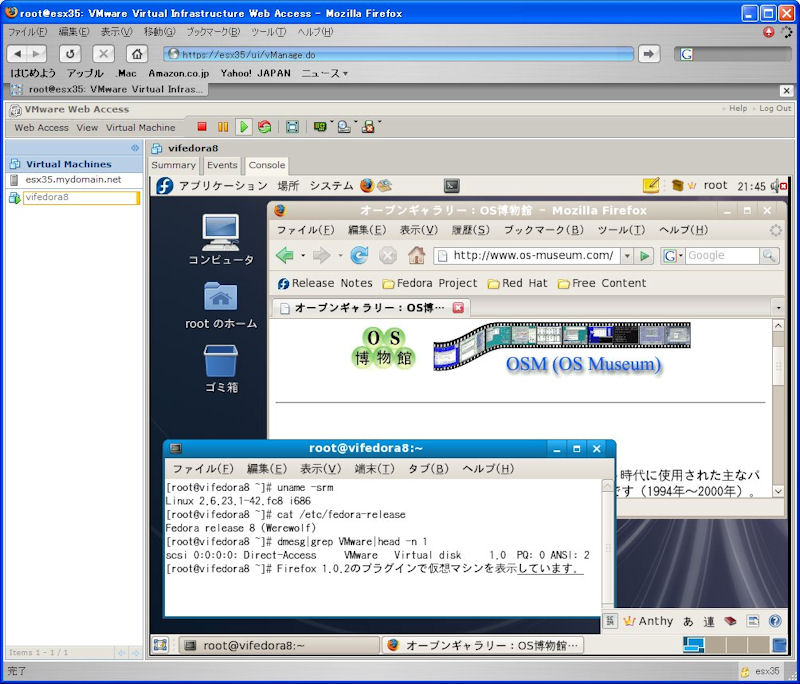This screenshot has width=800, height=684.
Task: Close the OS博物館 browser tab
Action: [x=458, y=308]
